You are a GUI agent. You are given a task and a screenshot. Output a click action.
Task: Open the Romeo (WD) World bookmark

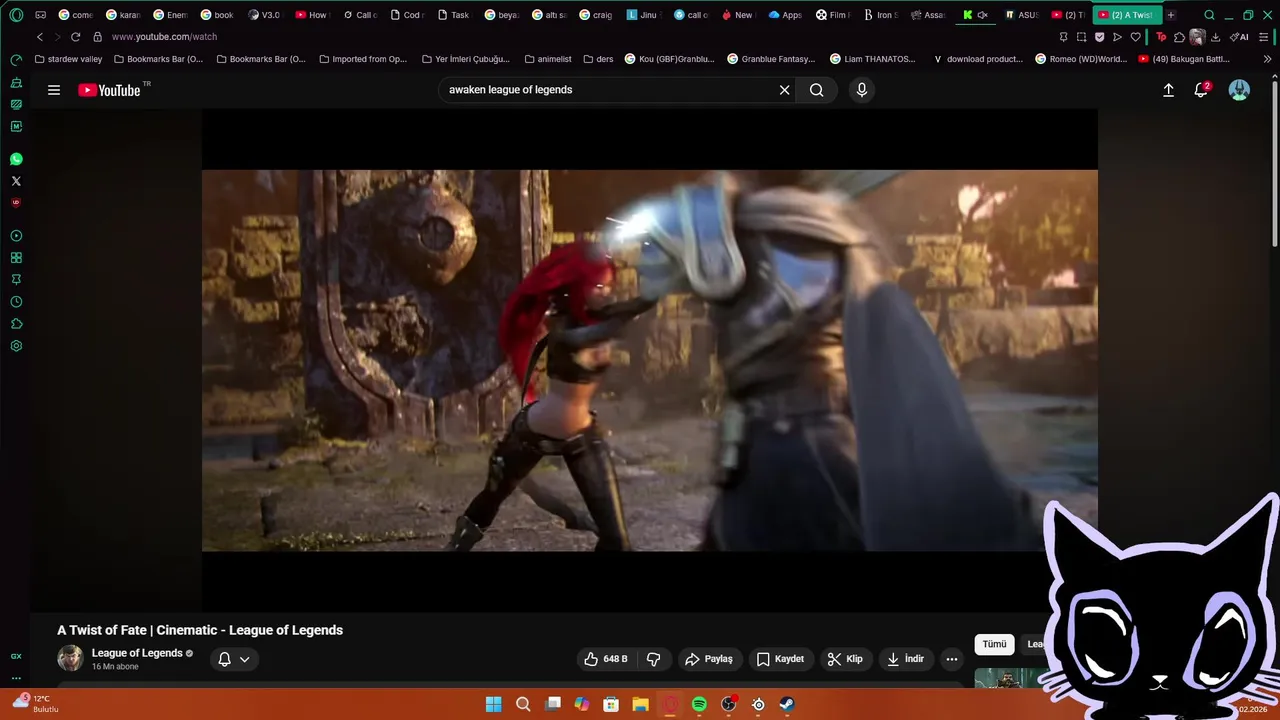pyautogui.click(x=1082, y=59)
